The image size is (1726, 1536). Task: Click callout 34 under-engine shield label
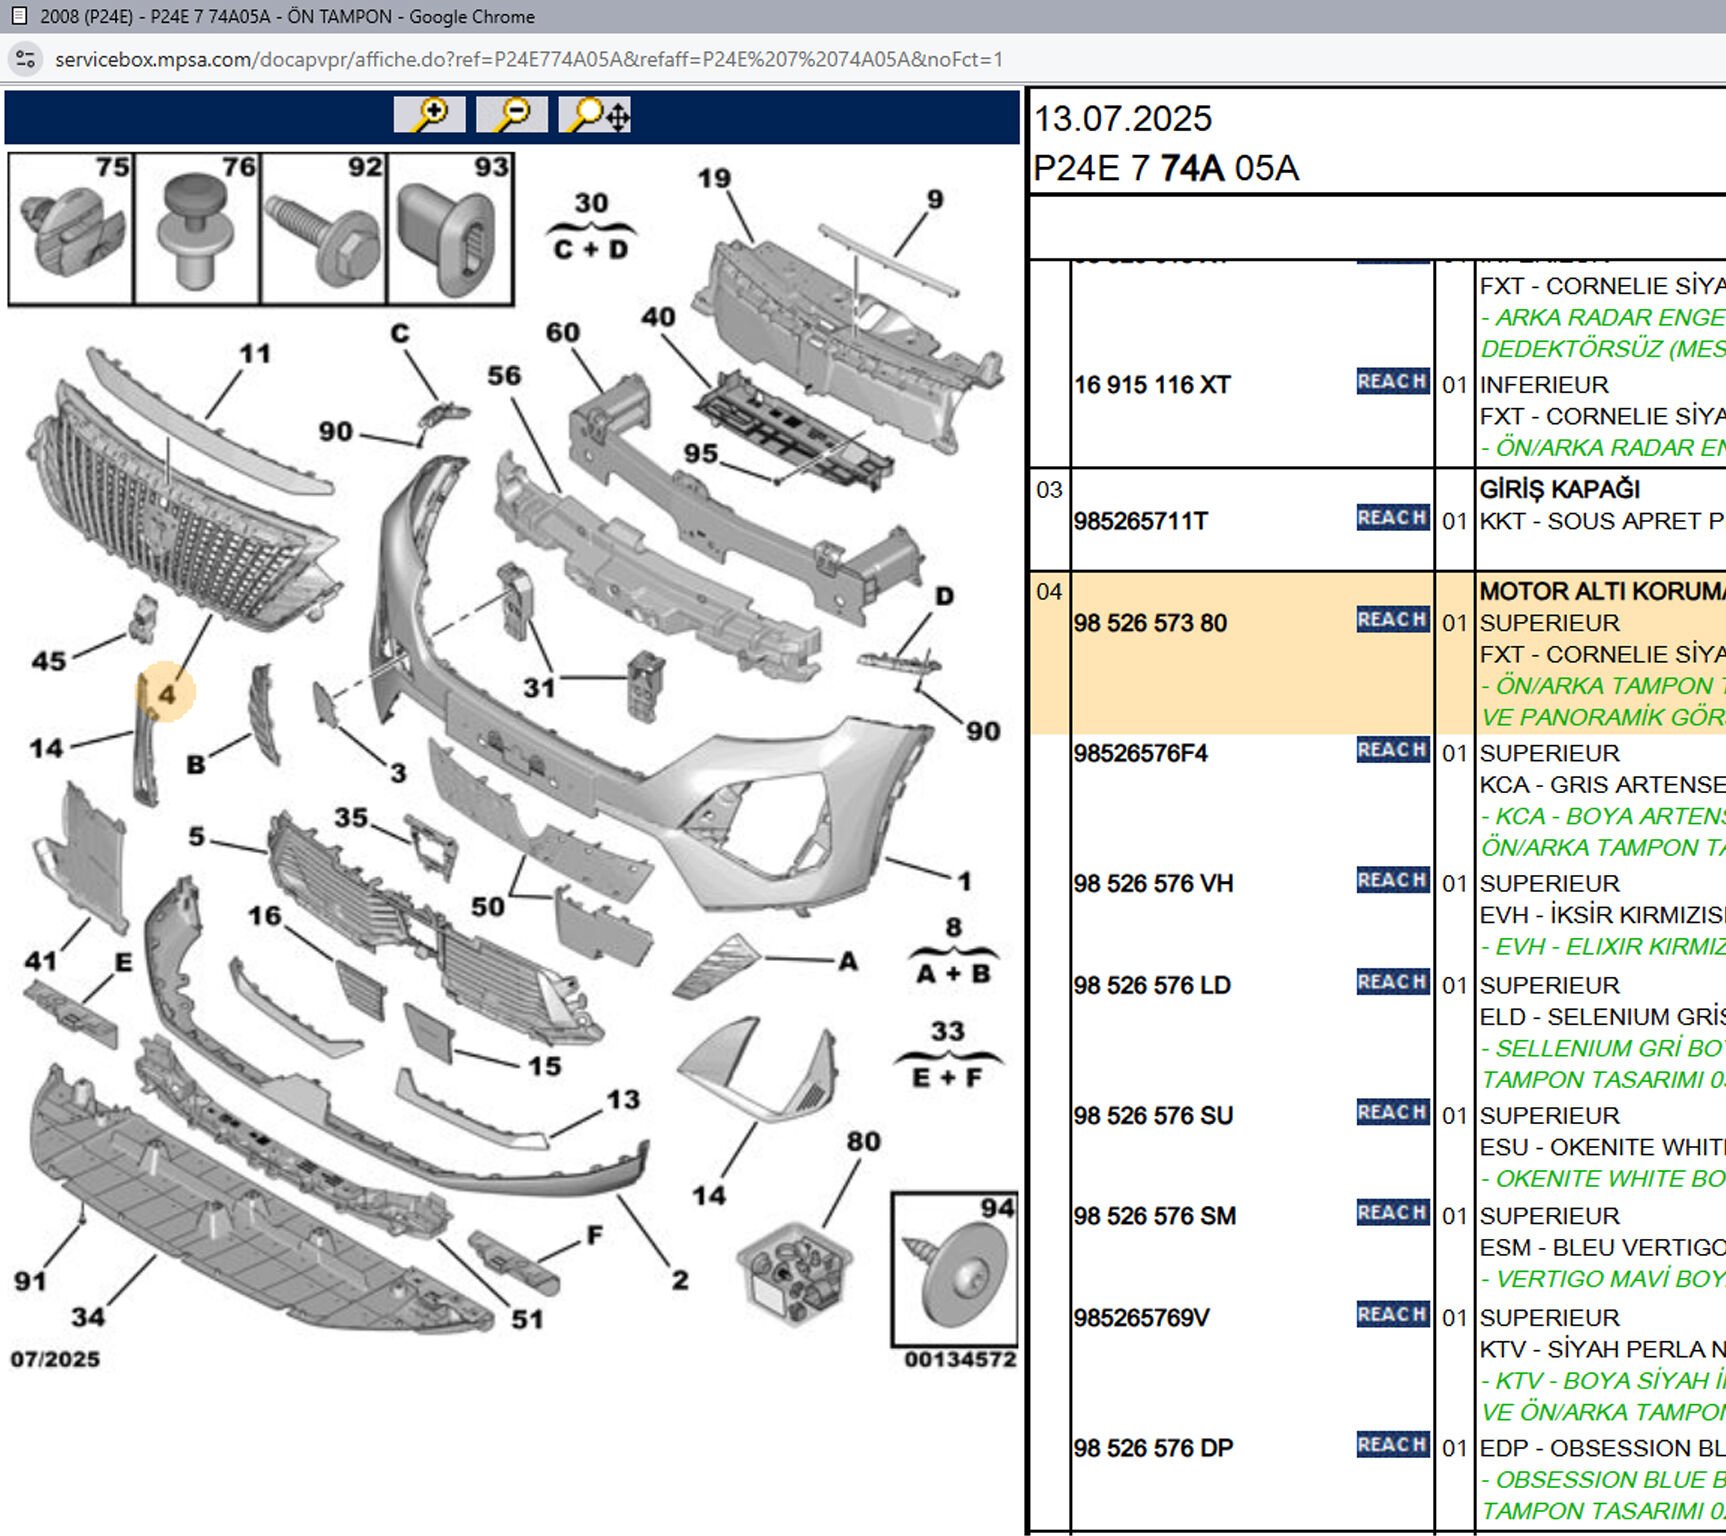88,1317
